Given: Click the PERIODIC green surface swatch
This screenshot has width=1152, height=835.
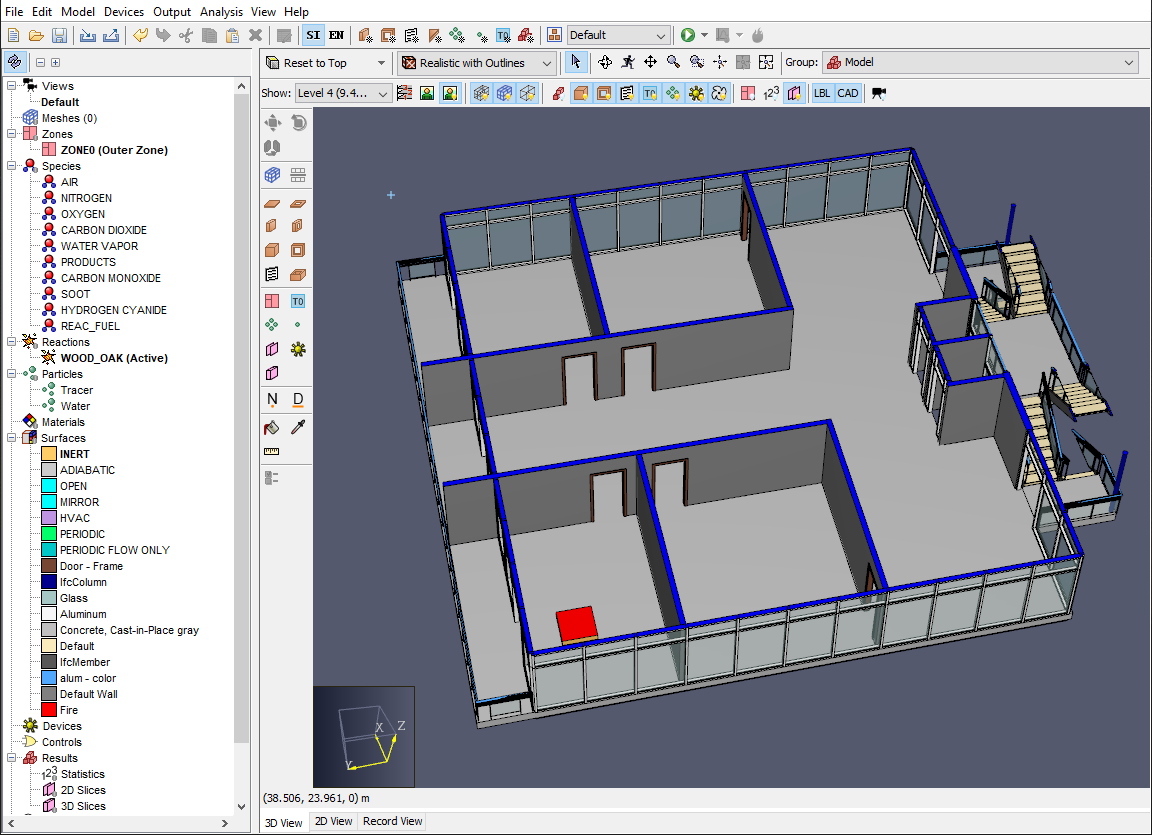Looking at the screenshot, I should coord(49,534).
